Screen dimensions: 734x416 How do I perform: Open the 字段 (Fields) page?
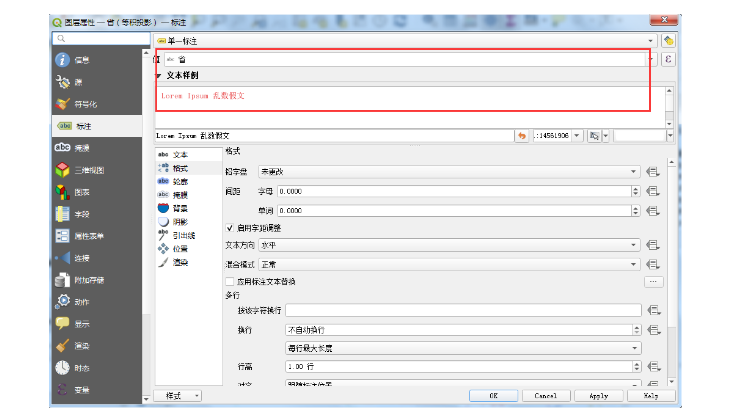tap(97, 214)
